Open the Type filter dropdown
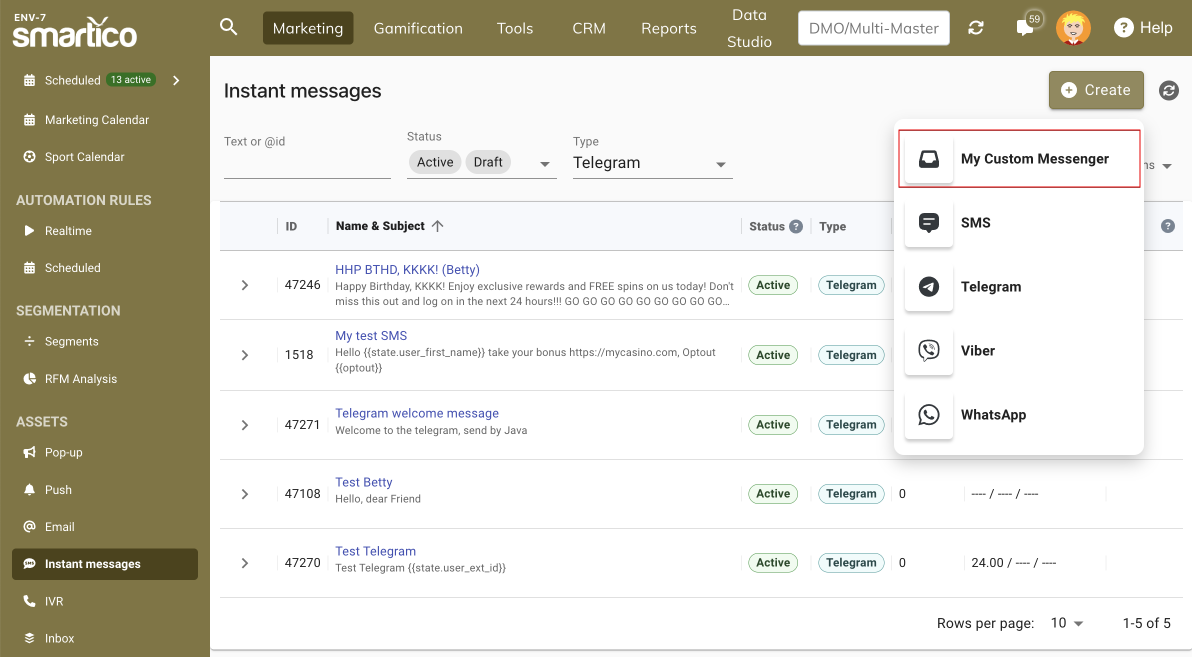This screenshot has height=657, width=1192. point(721,164)
